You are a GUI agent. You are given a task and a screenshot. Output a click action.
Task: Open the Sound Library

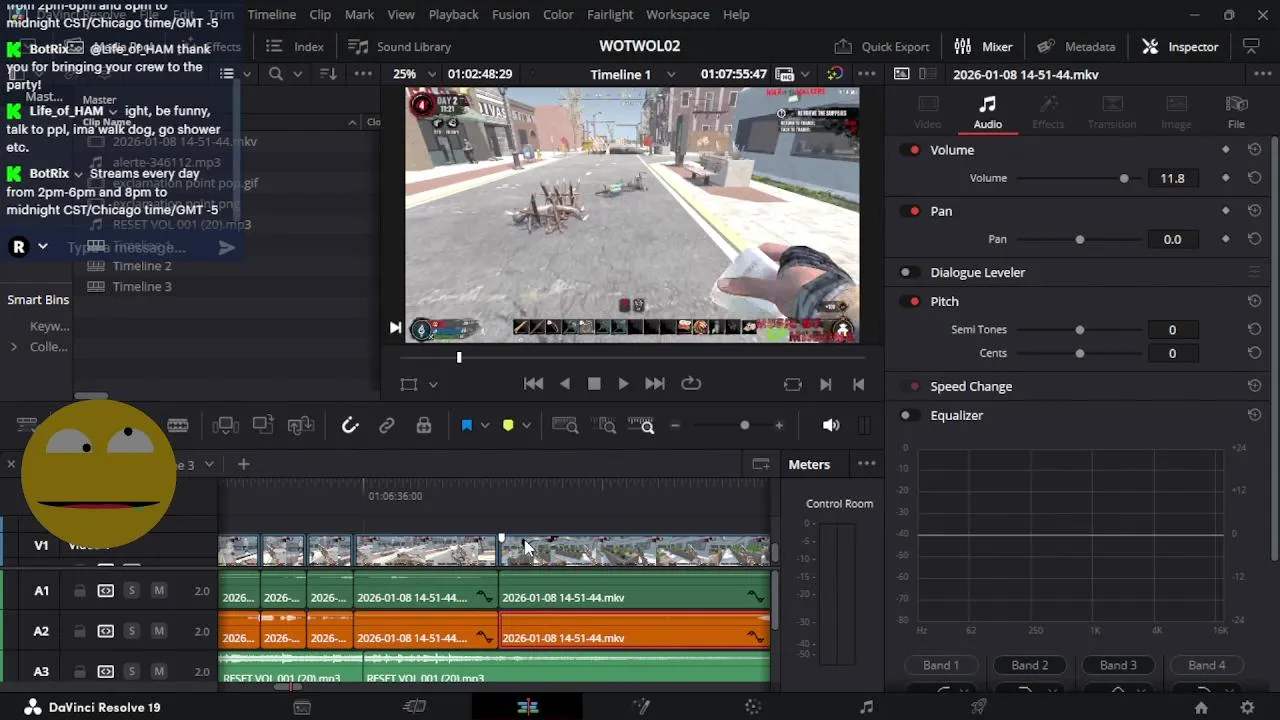tap(399, 46)
